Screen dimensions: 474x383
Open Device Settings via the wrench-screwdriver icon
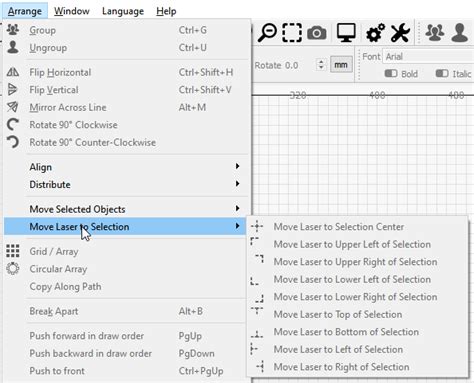pos(400,33)
